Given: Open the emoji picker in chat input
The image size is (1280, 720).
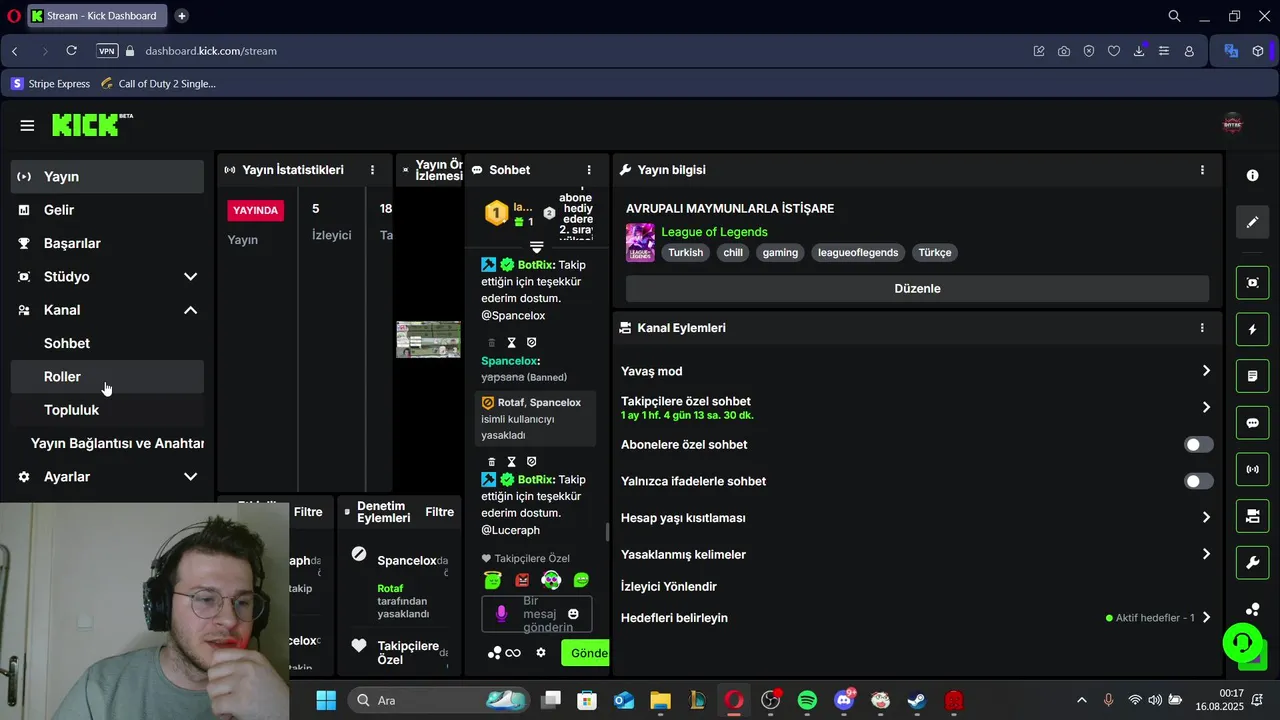Looking at the screenshot, I should pos(573,613).
